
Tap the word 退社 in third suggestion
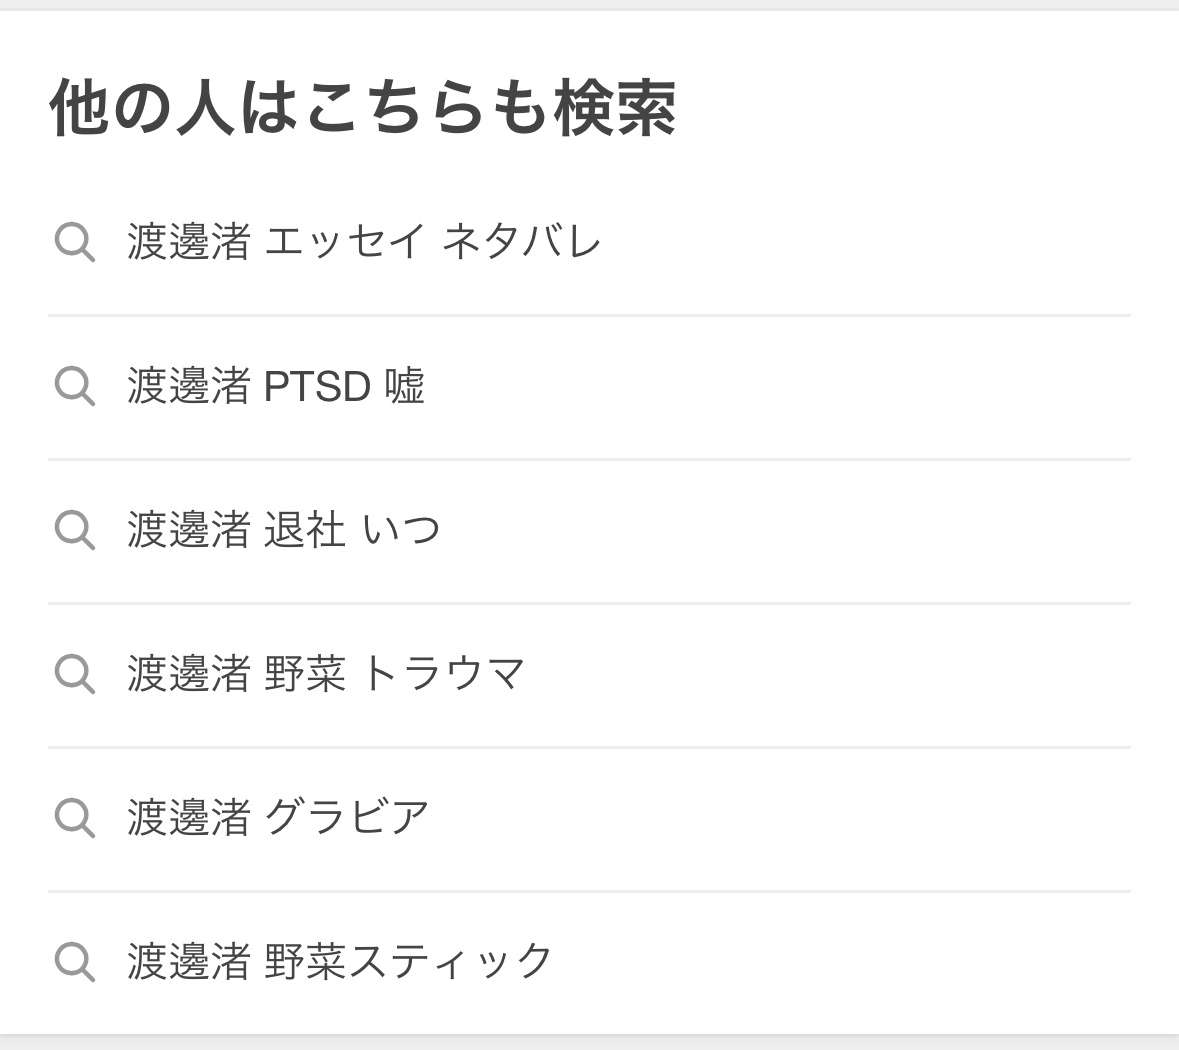click(304, 530)
